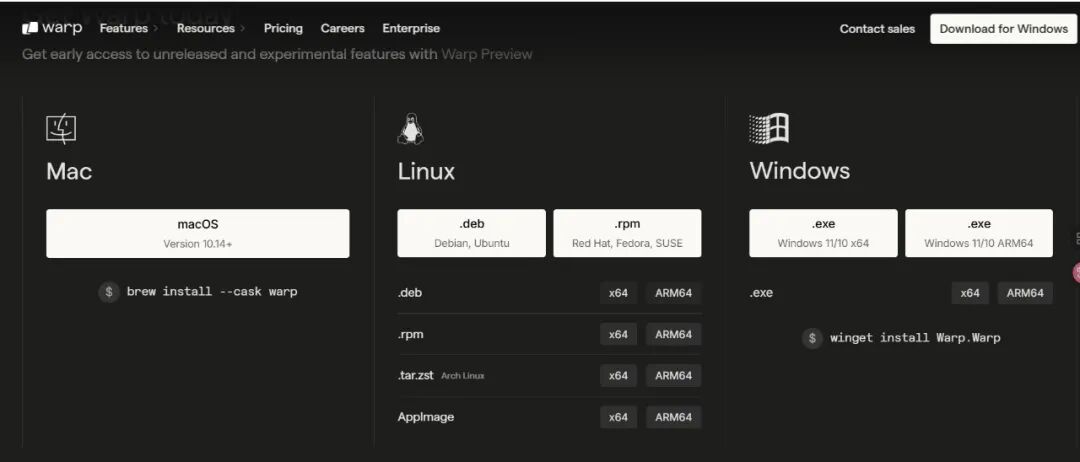This screenshot has width=1080, height=462.
Task: Click Contact sales link
Action: pos(878,29)
